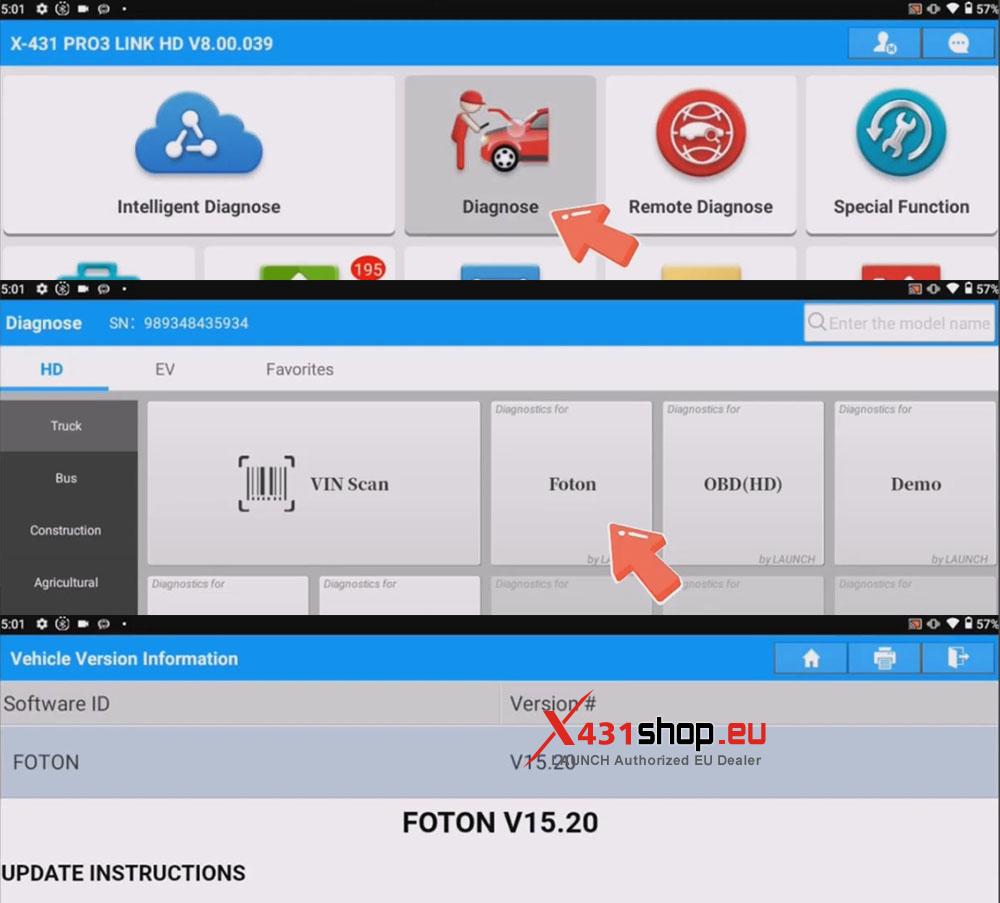Open the Diagnose mechanic tile
The height and width of the screenshot is (903, 1000).
click(x=500, y=154)
